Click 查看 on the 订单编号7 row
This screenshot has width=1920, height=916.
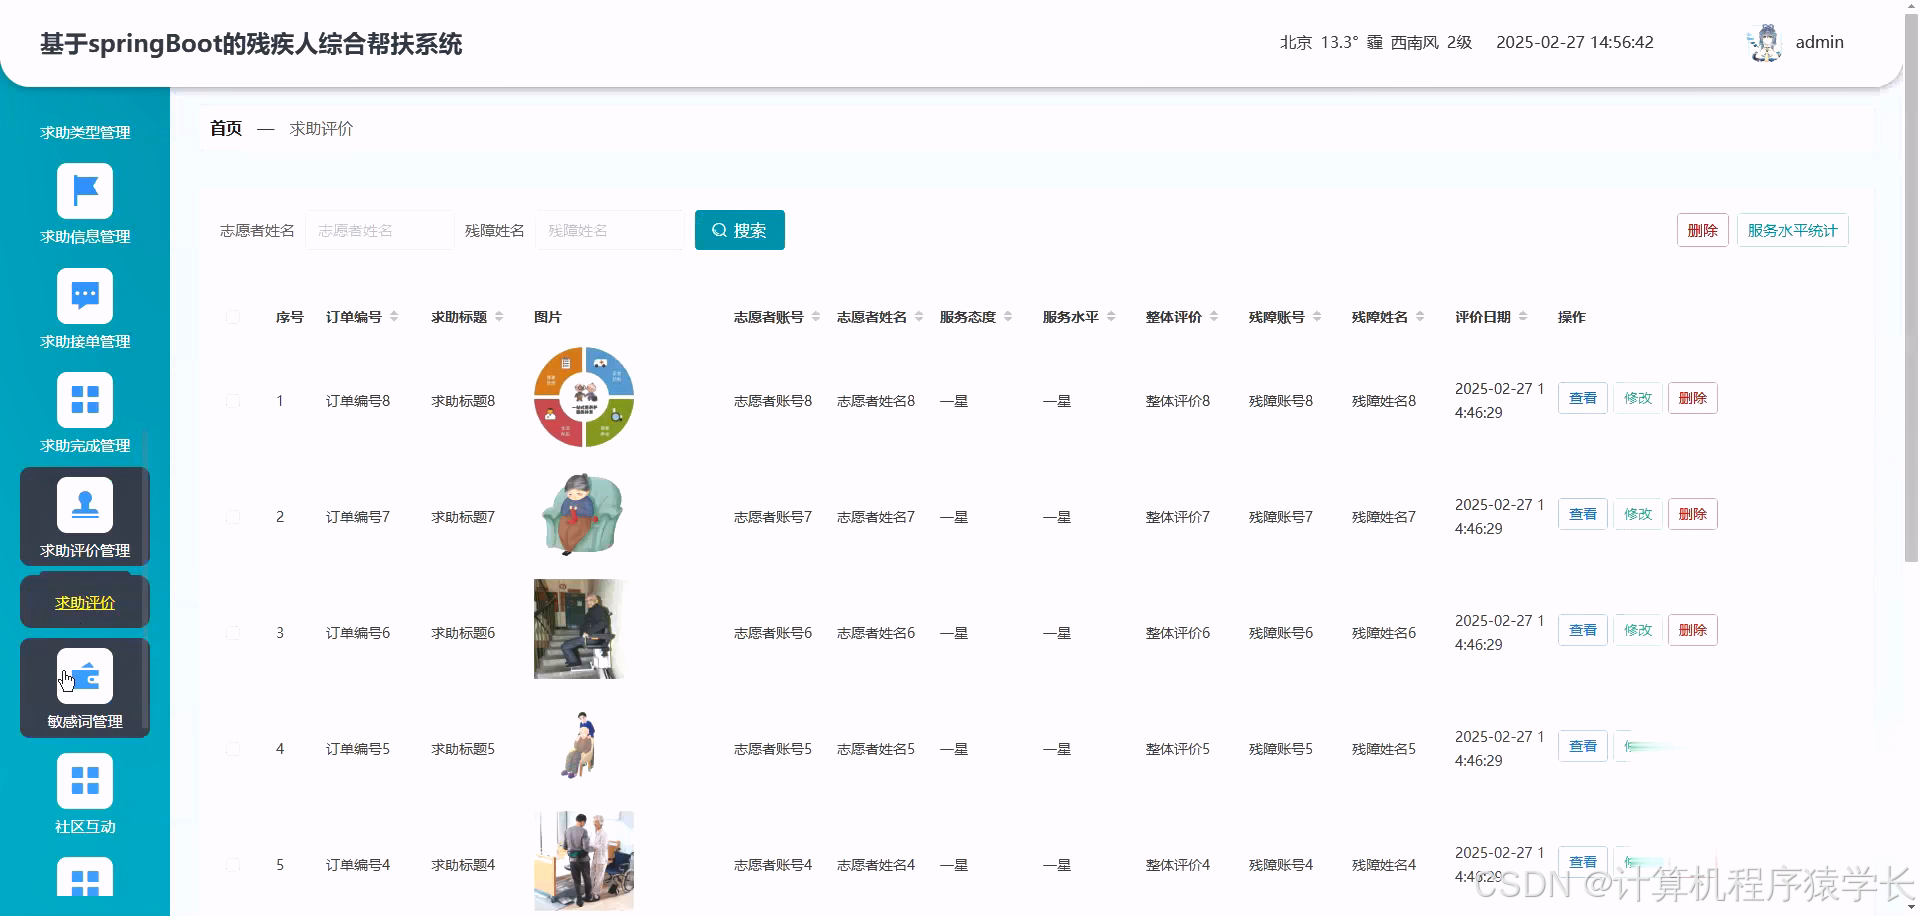pos(1582,513)
